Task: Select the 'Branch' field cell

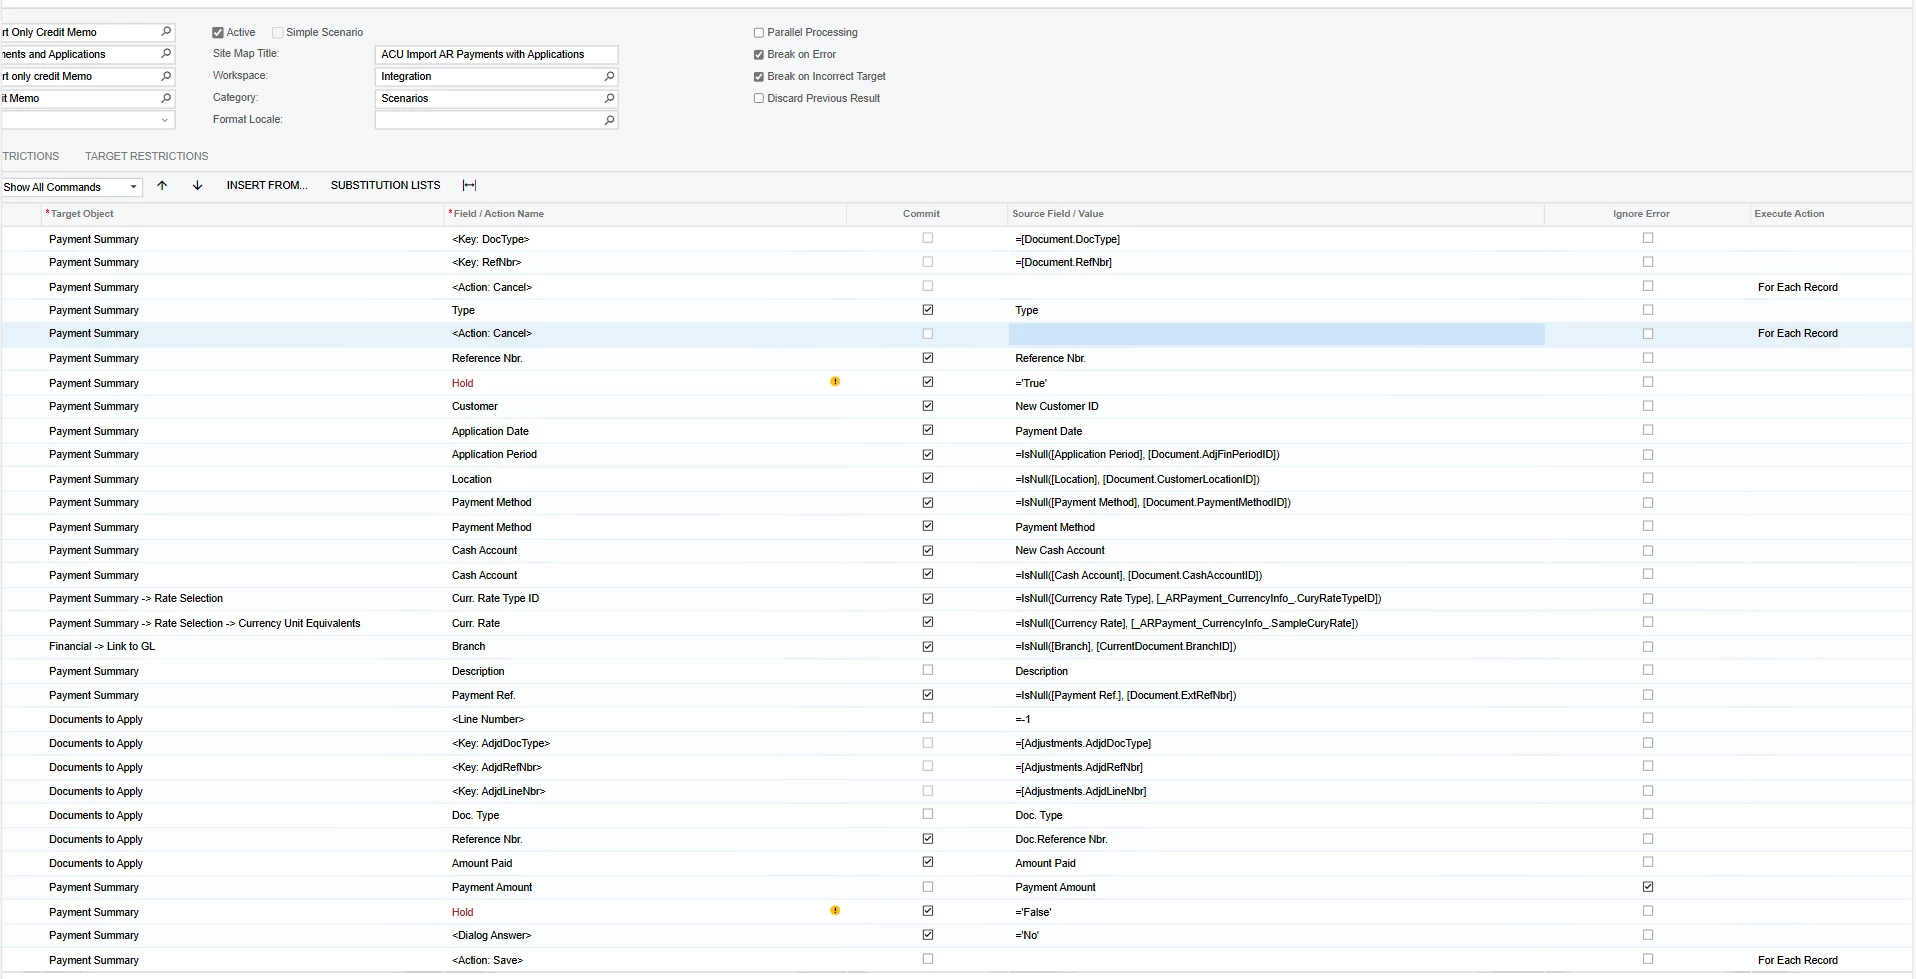Action: pos(645,646)
